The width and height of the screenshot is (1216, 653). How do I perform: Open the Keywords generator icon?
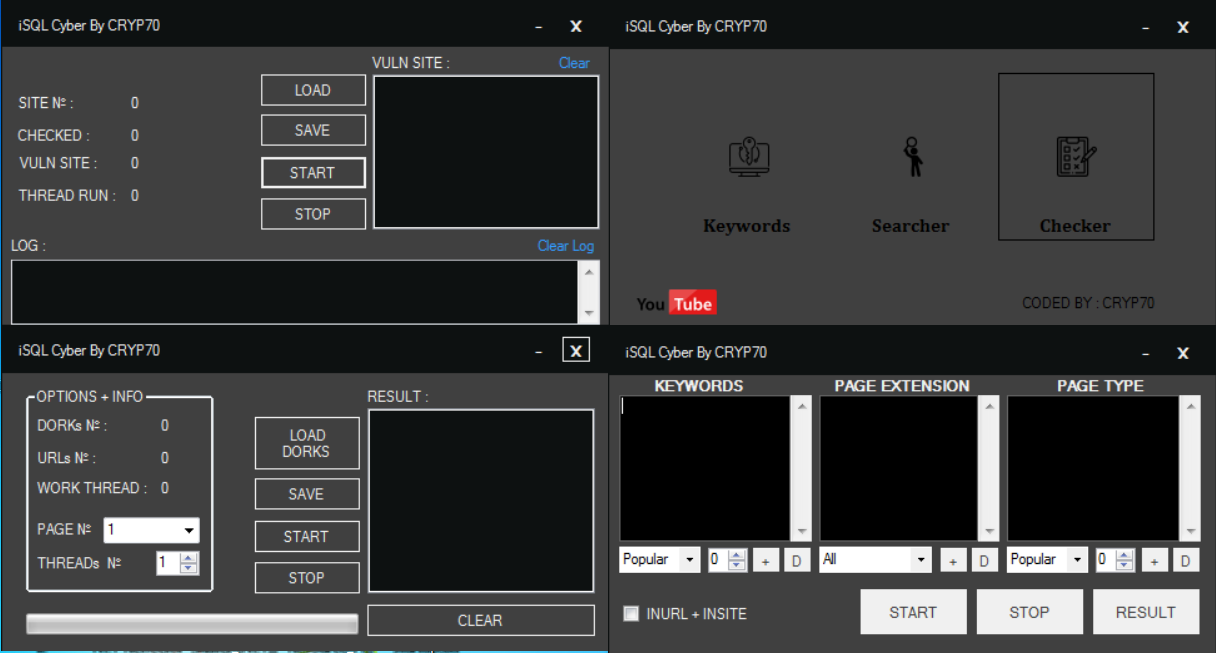click(748, 158)
